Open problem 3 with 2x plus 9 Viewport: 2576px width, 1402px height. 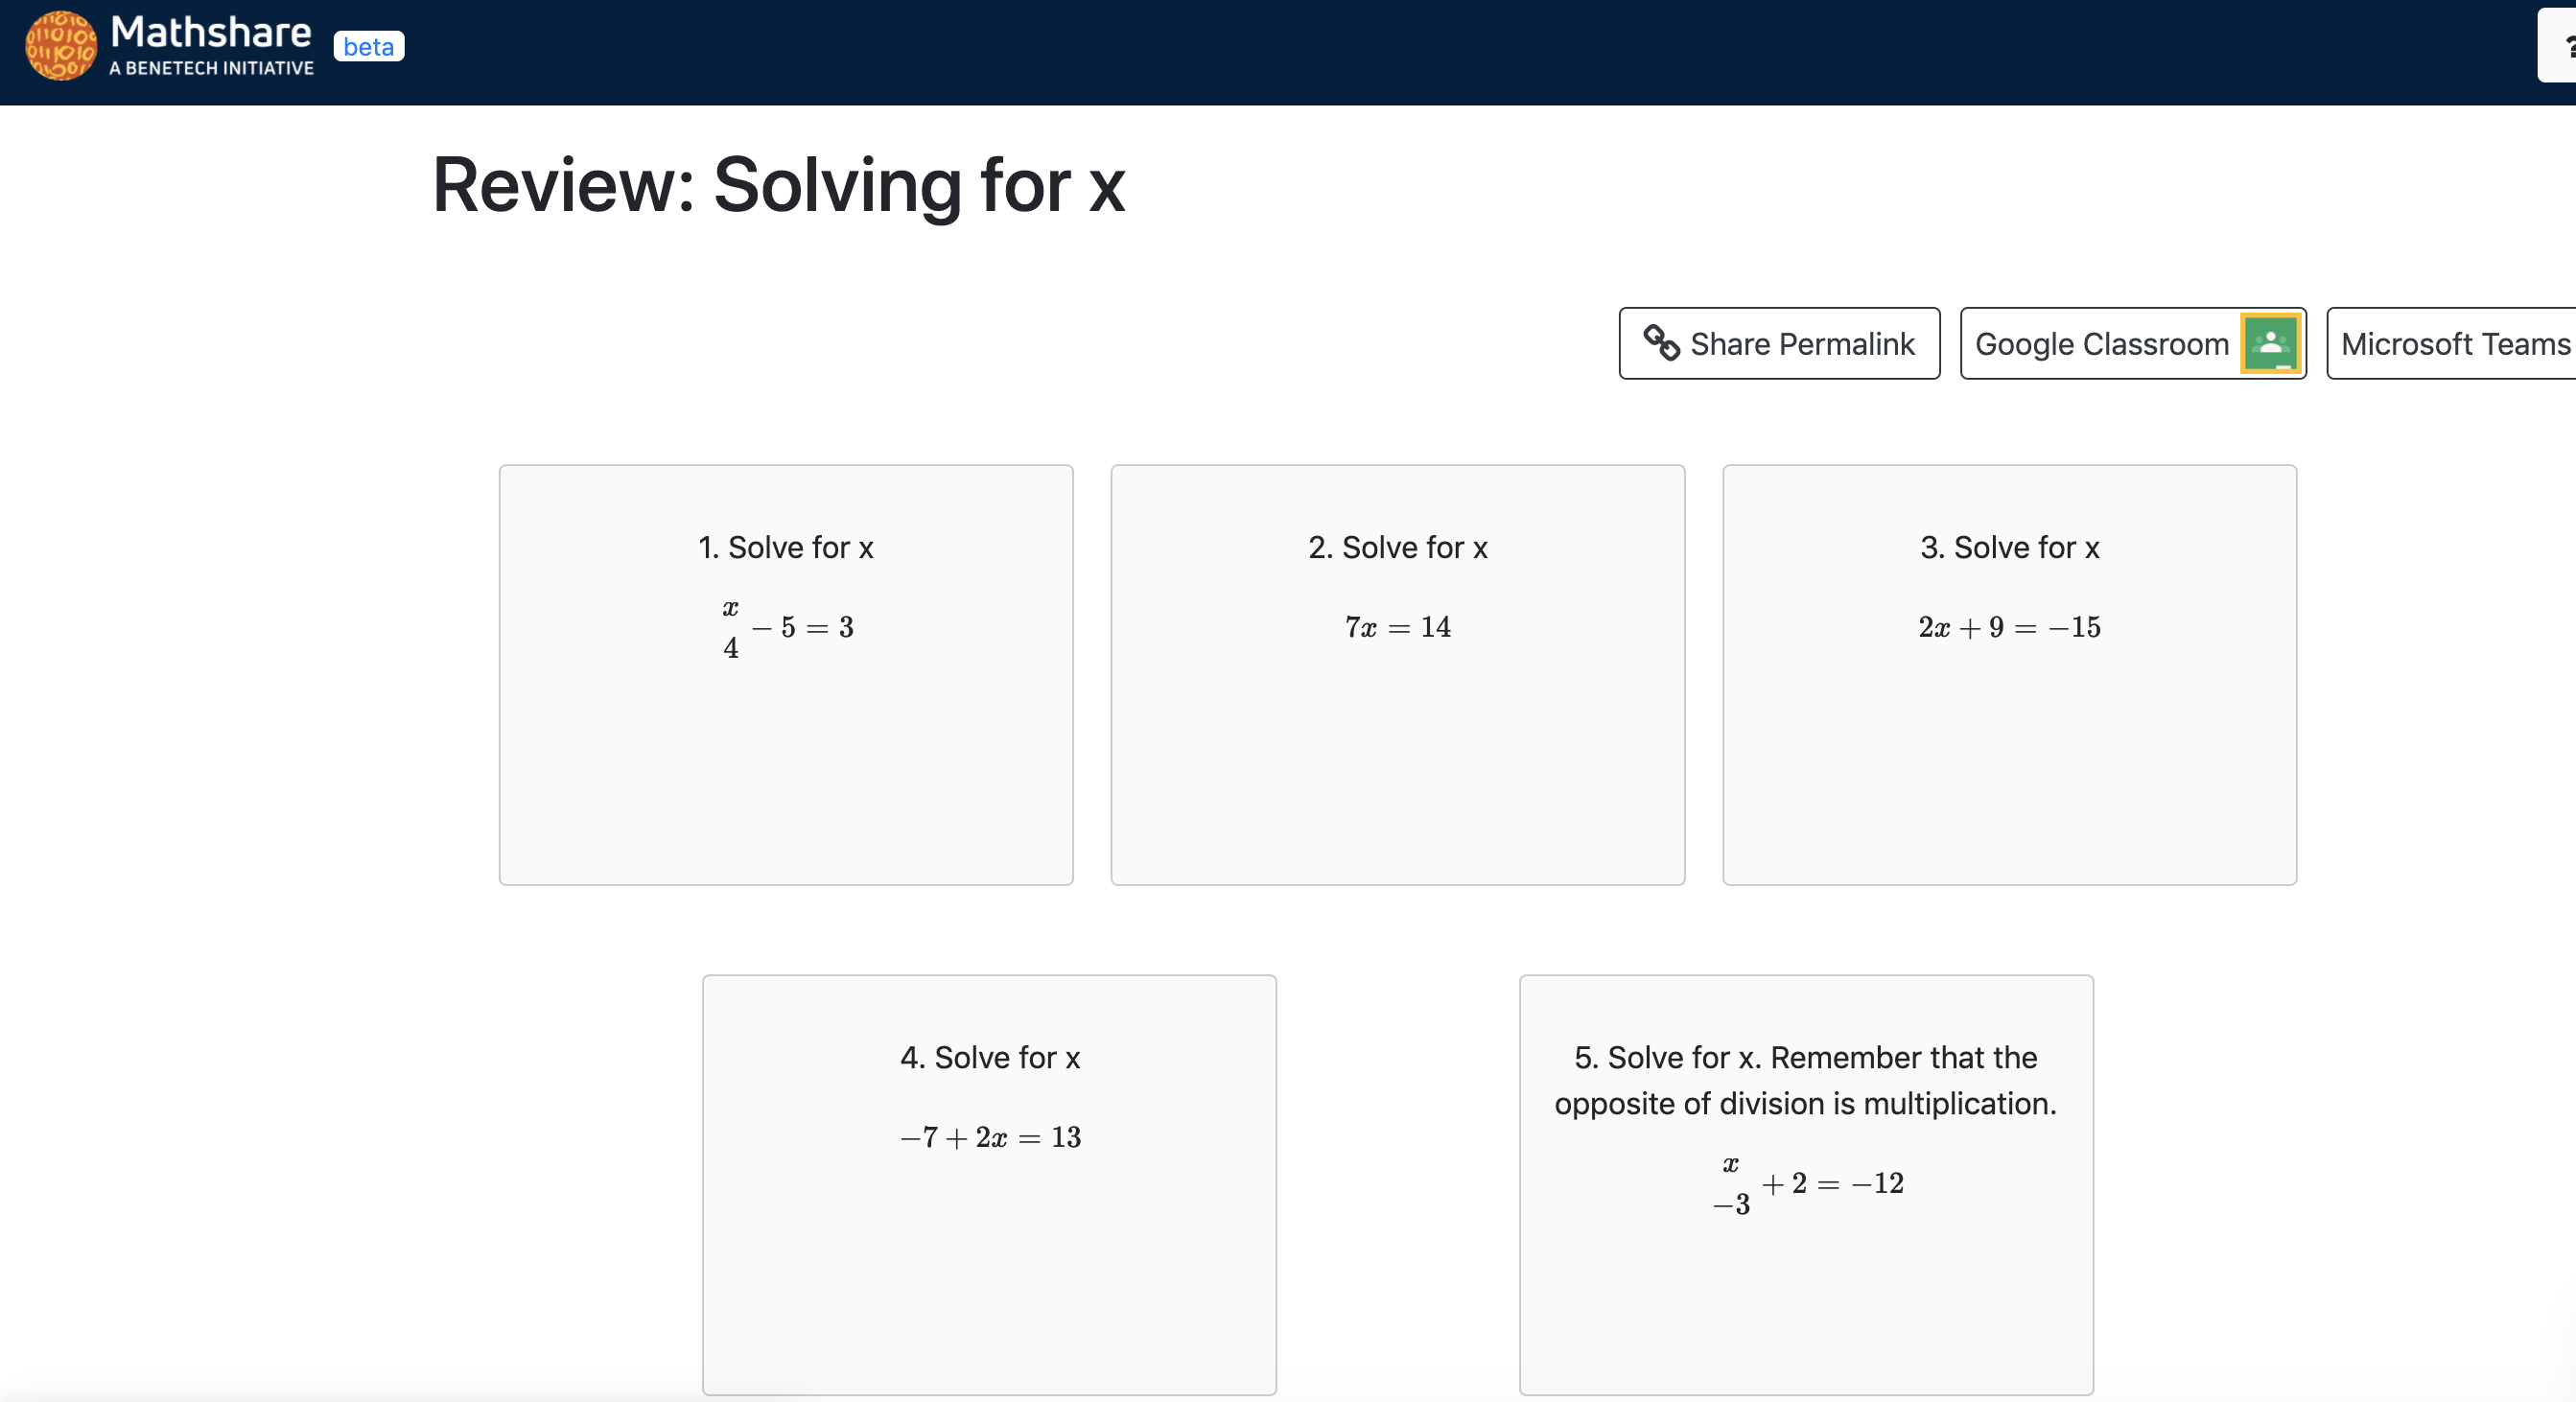(x=2009, y=675)
